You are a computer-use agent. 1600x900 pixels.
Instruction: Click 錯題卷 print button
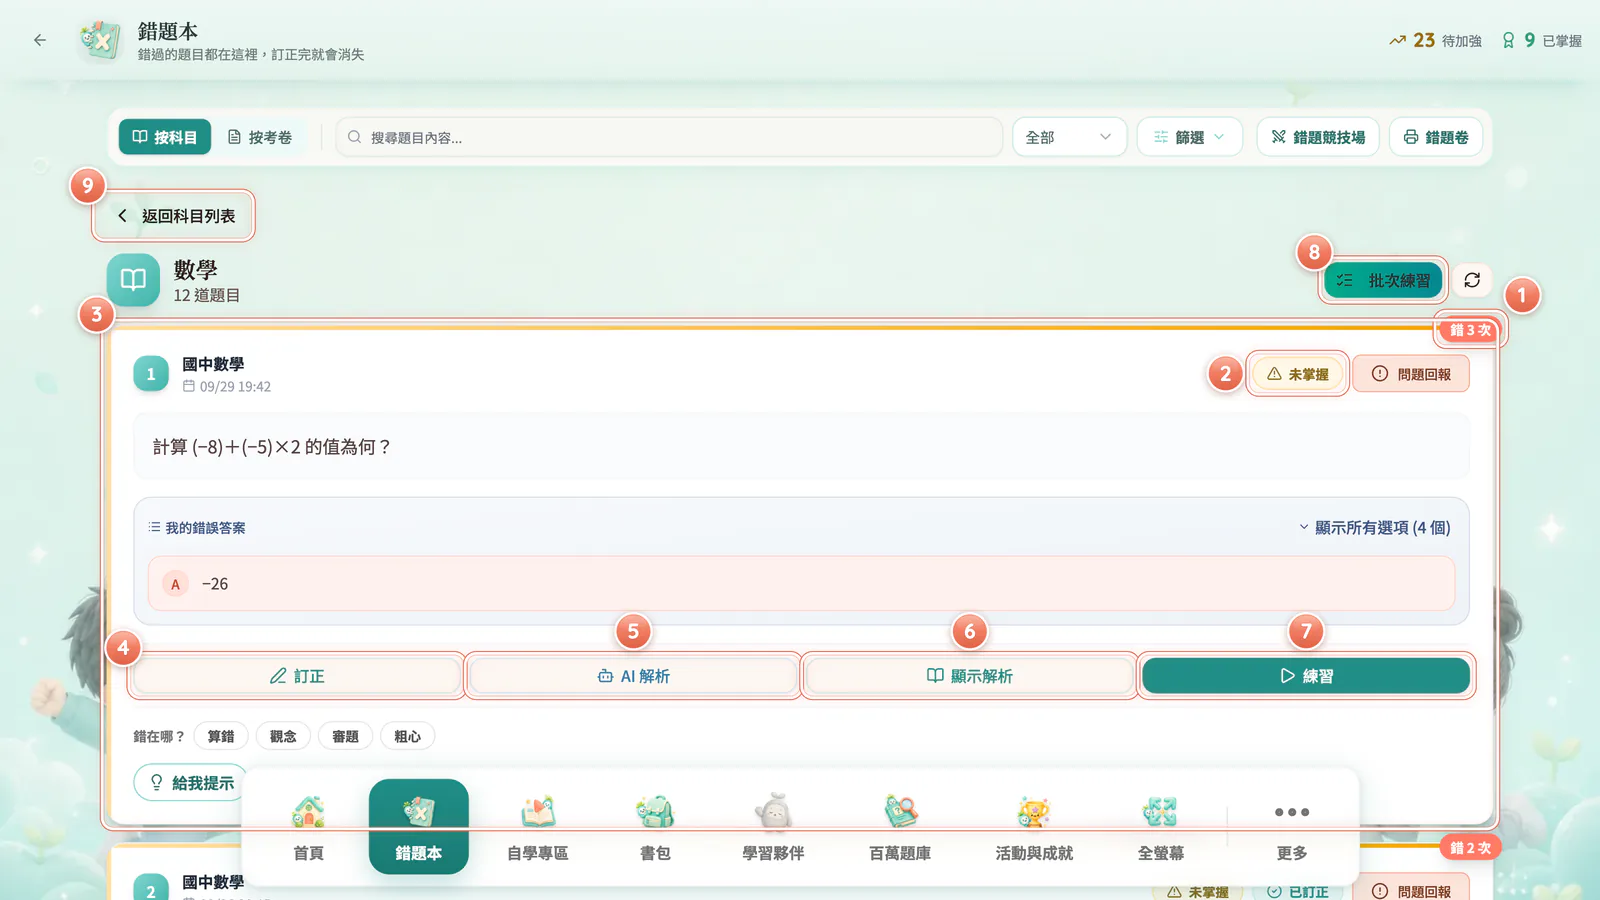(1435, 137)
